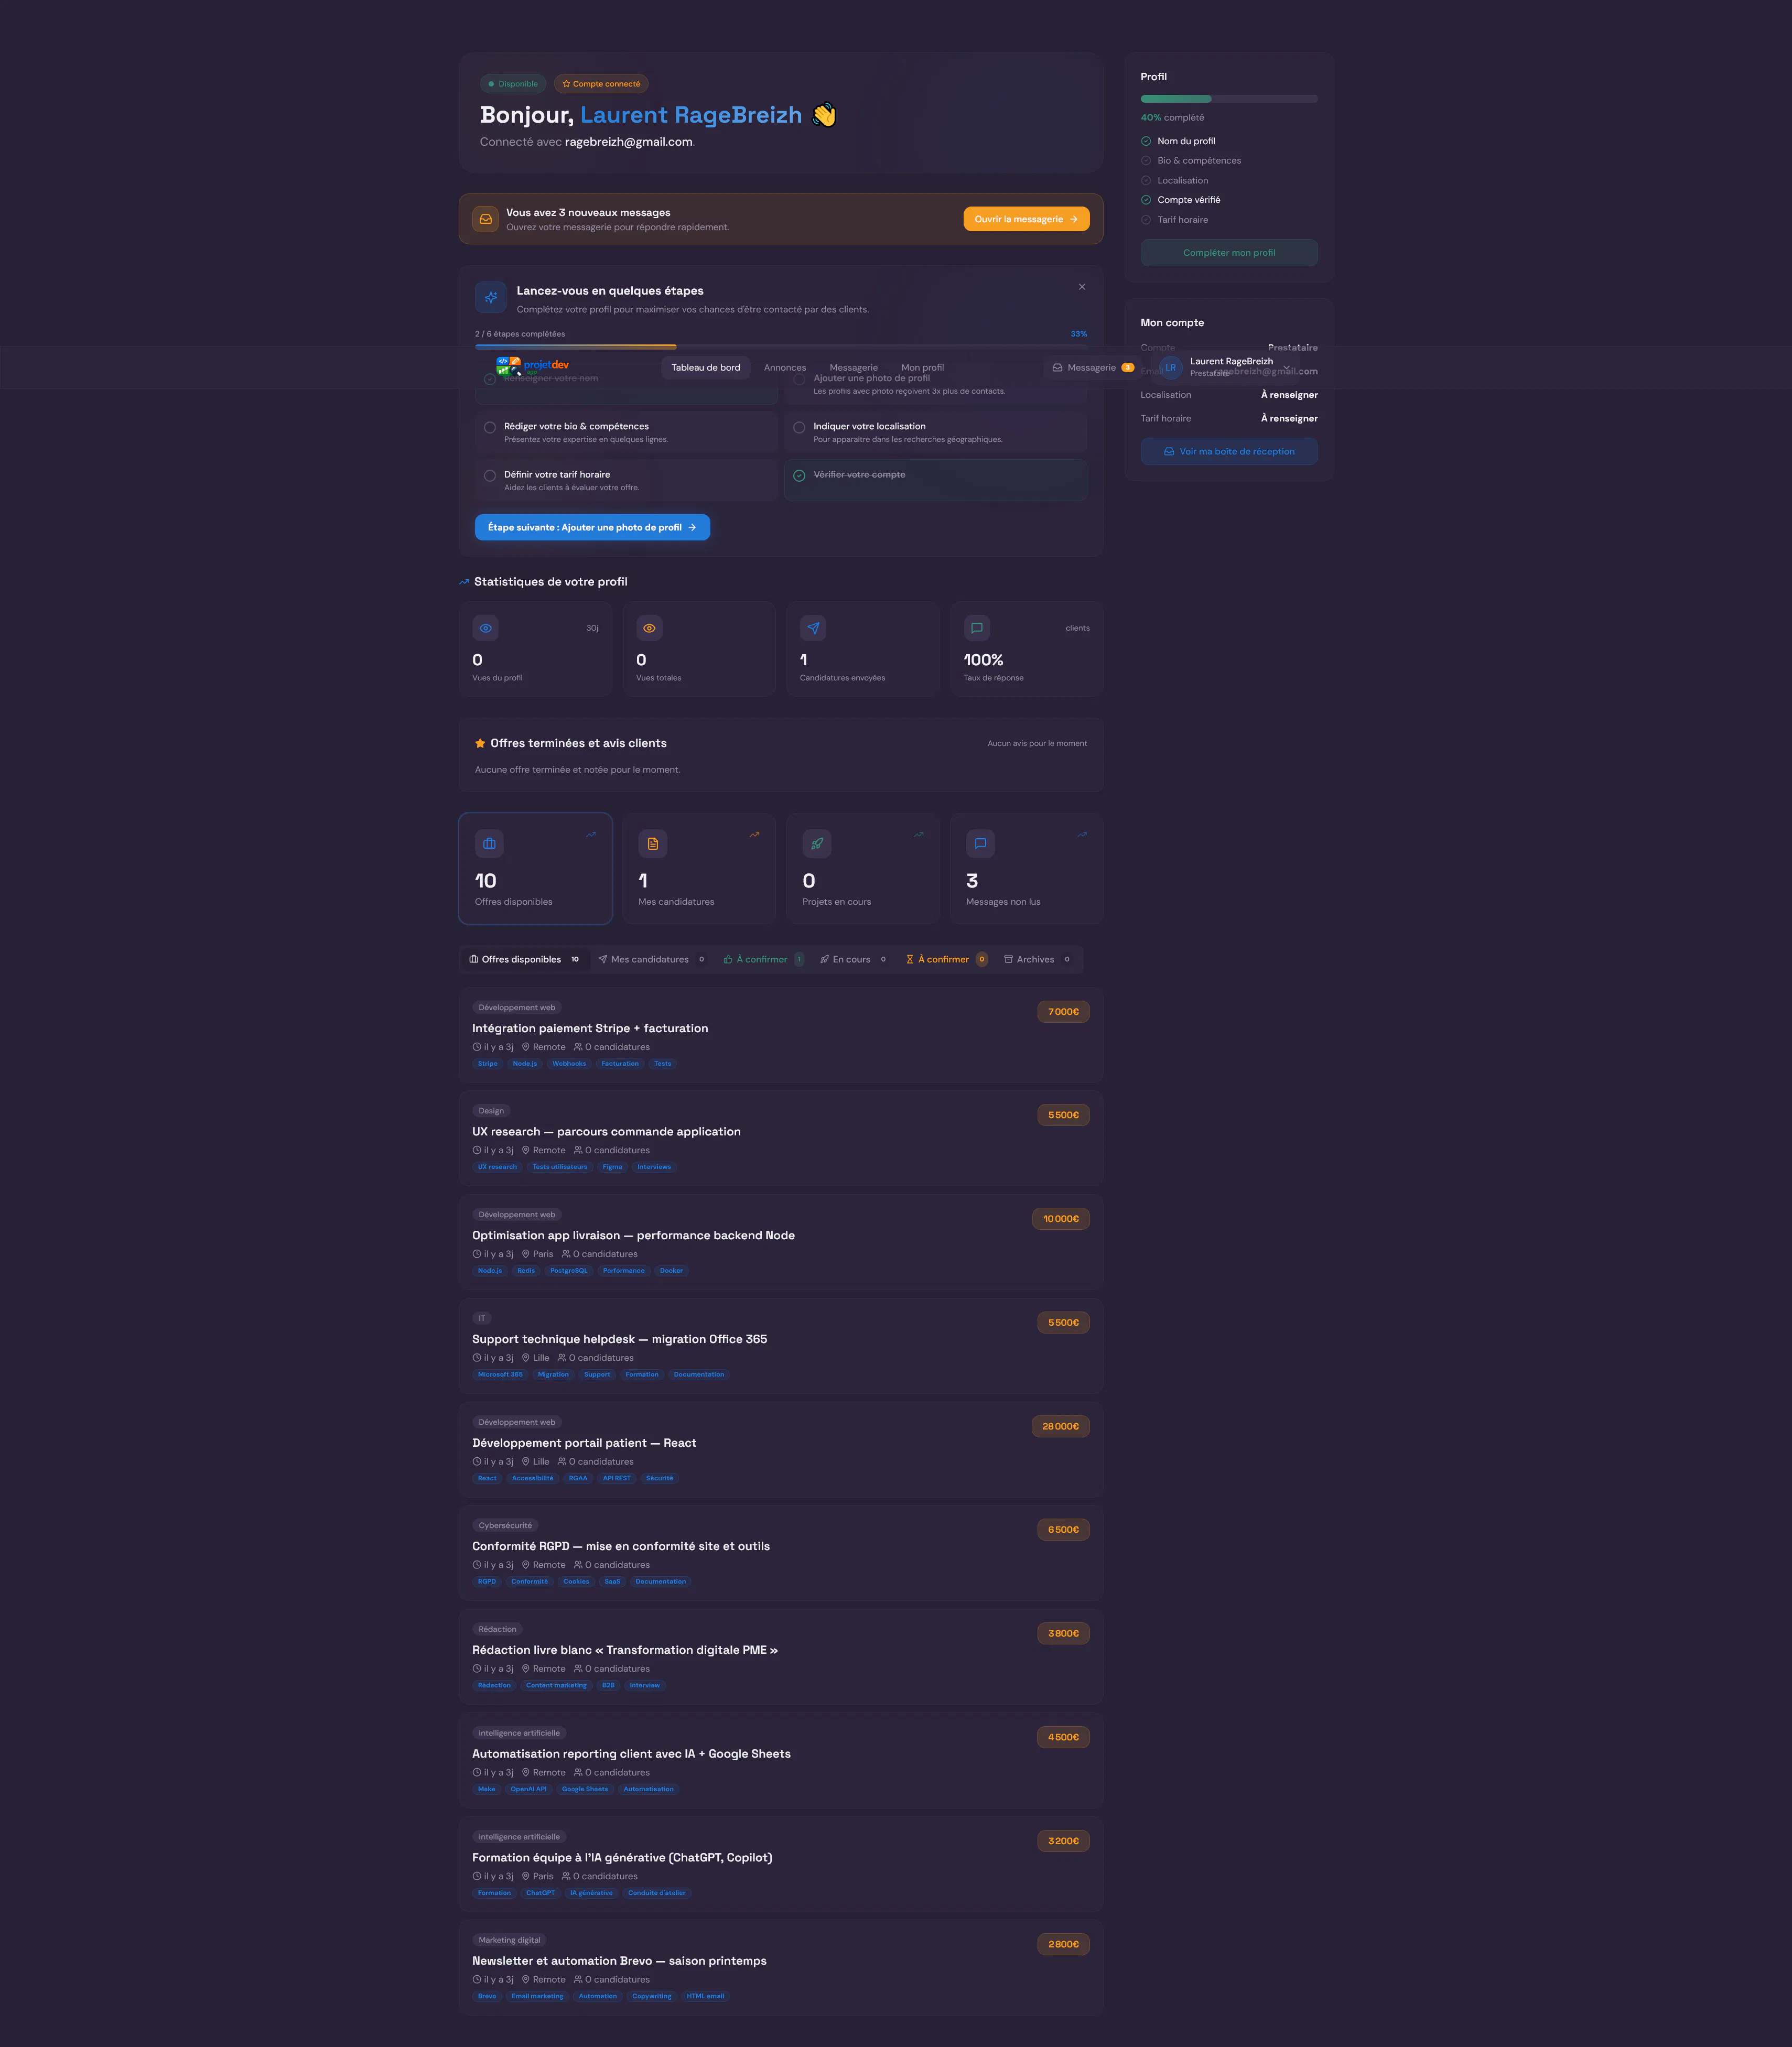1792x2047 pixels.
Task: Click the trend arrow in the Projets en cours card
Action: [918, 835]
